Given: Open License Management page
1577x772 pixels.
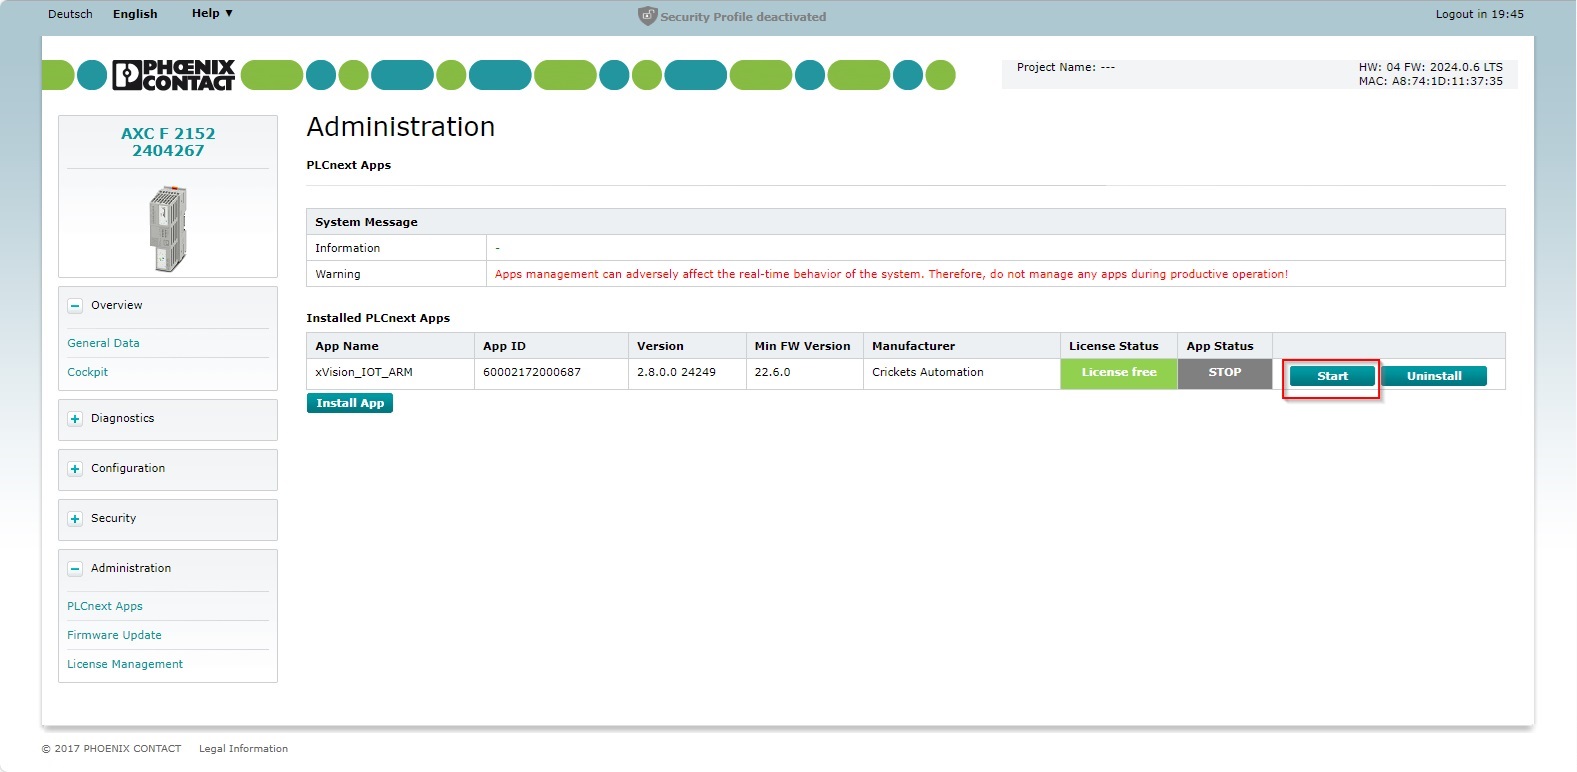Looking at the screenshot, I should [x=125, y=664].
